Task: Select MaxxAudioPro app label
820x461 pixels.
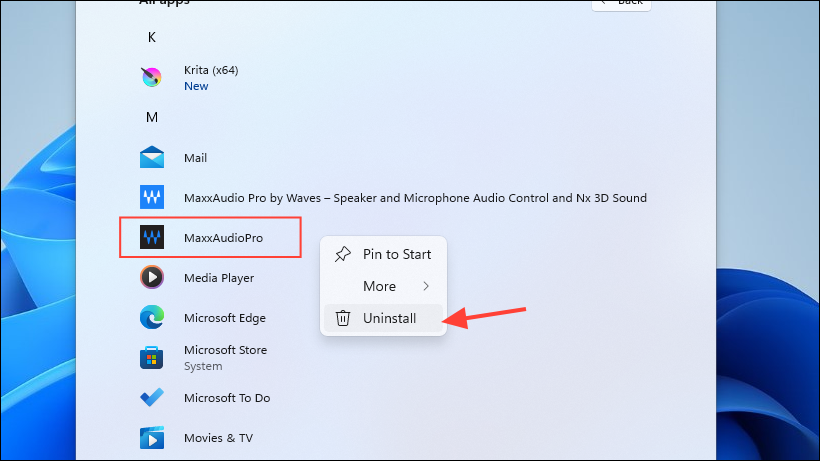Action: (223, 238)
